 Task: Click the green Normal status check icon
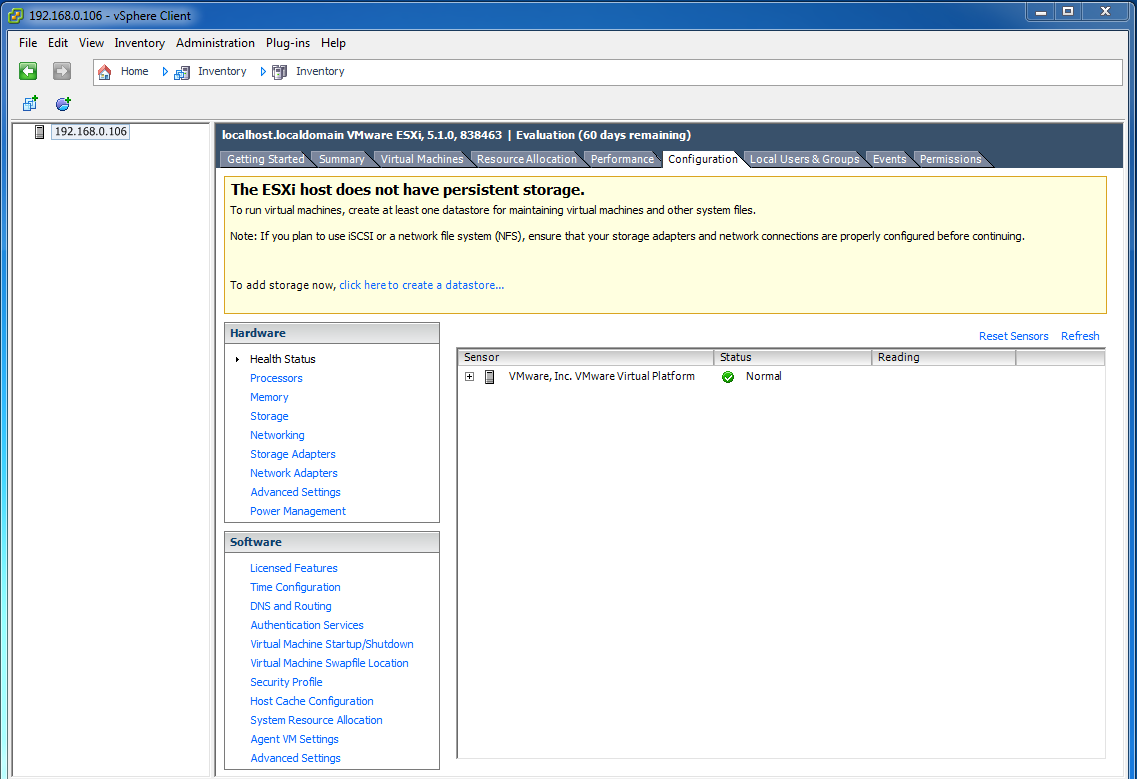click(x=728, y=376)
